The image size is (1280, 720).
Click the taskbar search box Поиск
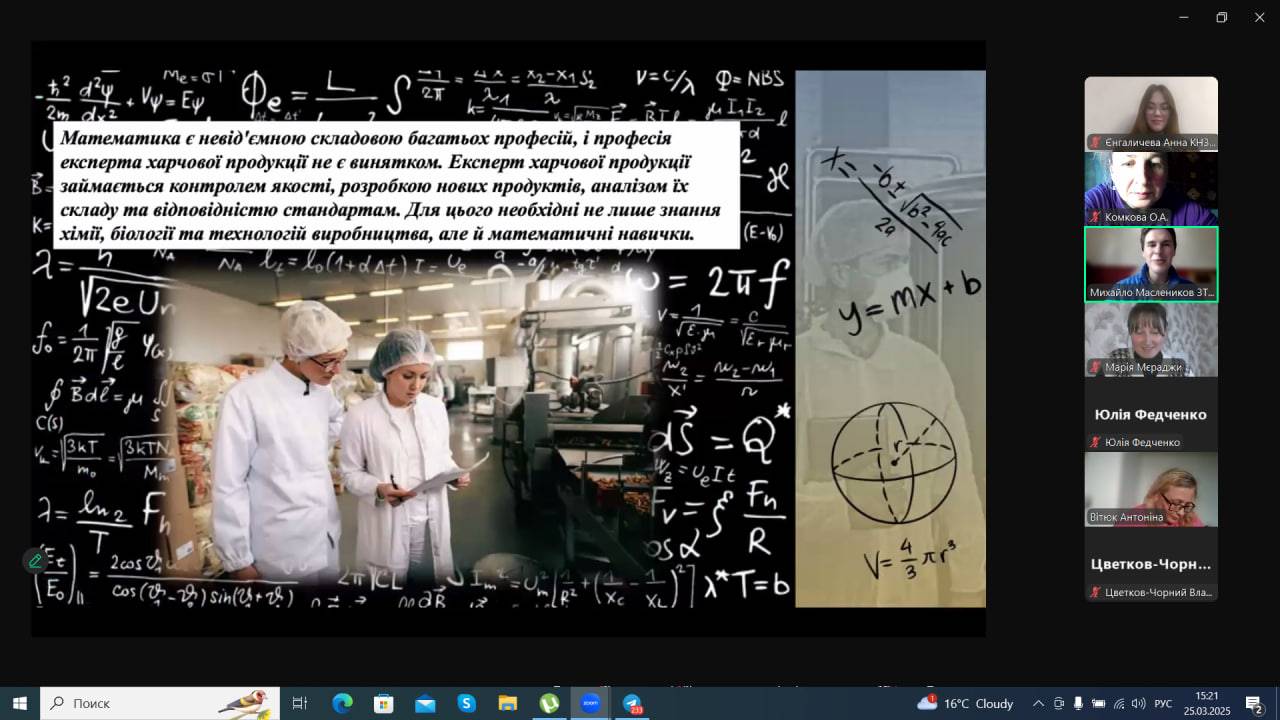coord(160,703)
